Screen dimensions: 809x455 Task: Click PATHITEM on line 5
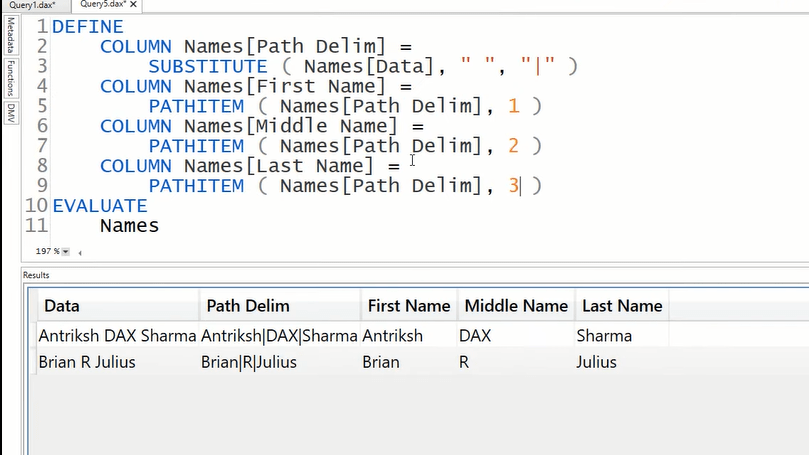(x=196, y=106)
